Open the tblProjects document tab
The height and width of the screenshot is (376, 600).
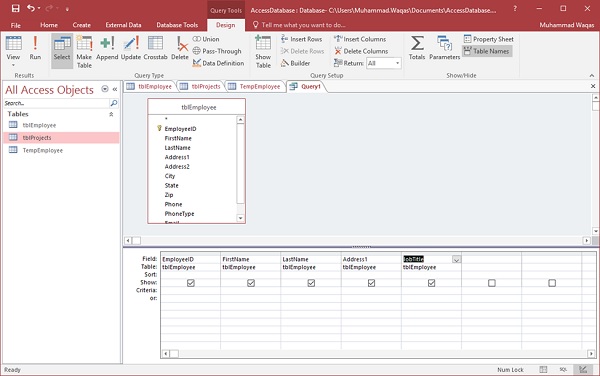pos(201,86)
